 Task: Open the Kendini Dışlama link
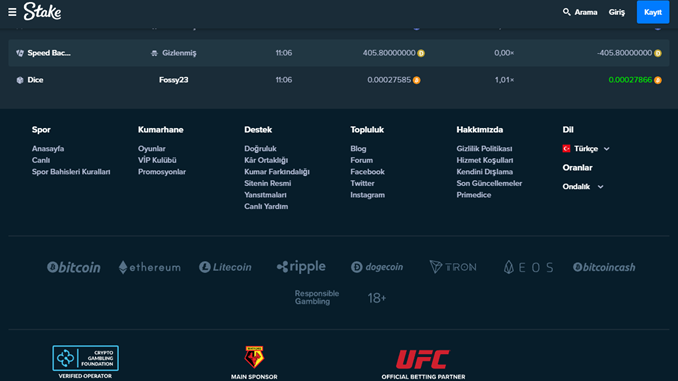[x=485, y=172]
